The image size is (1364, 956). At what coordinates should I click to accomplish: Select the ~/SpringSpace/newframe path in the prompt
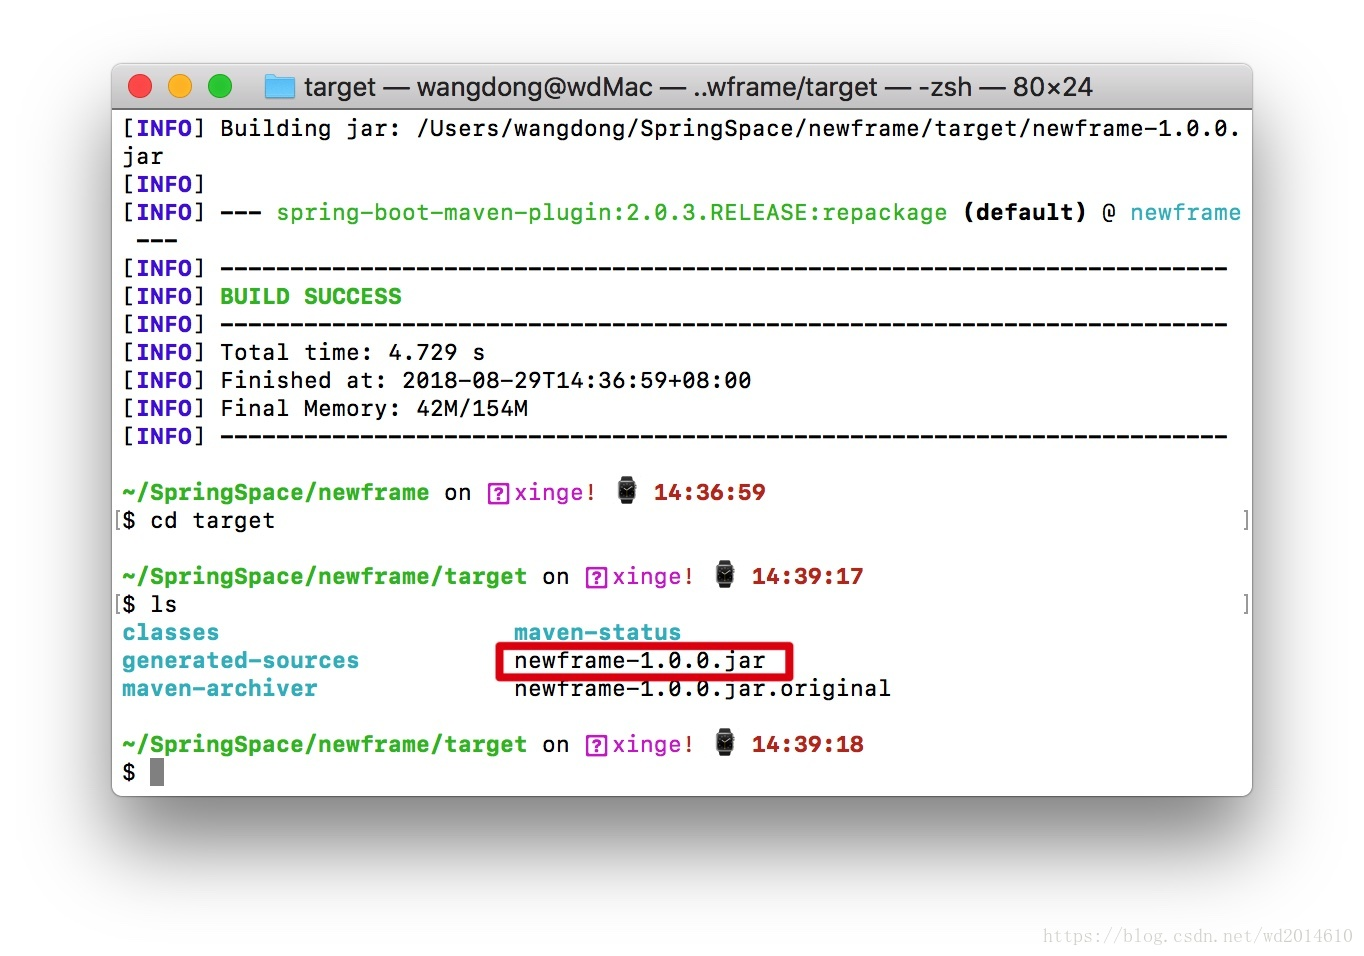coord(274,492)
